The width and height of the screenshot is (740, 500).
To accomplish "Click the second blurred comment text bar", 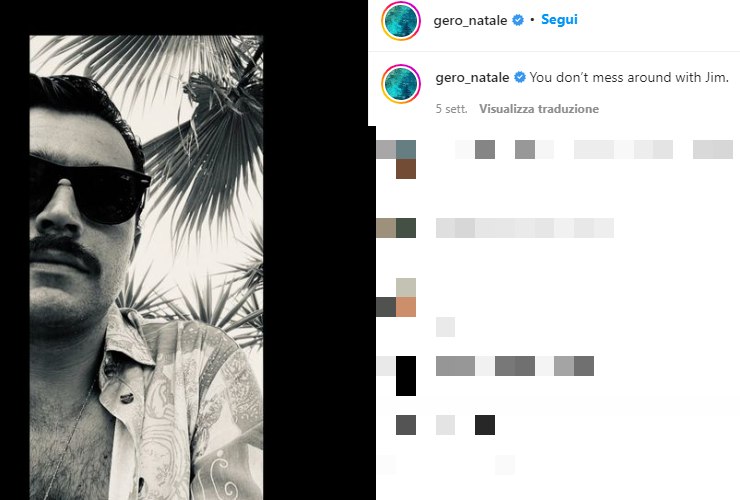I will click(x=525, y=228).
